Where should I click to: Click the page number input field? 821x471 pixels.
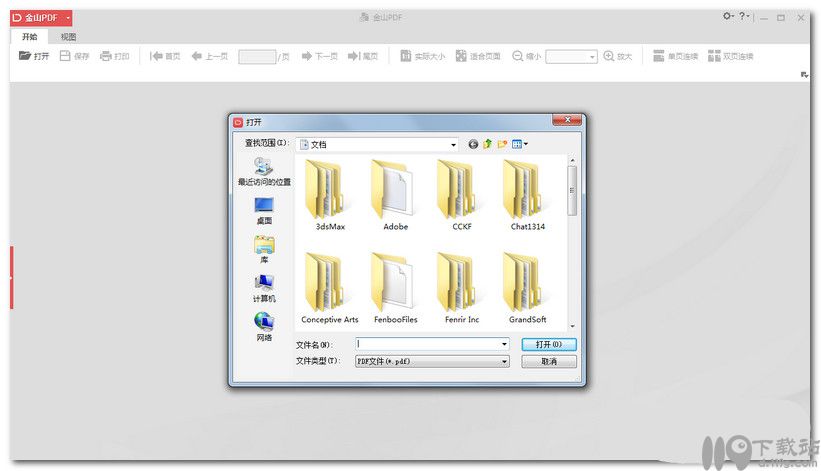tap(257, 57)
